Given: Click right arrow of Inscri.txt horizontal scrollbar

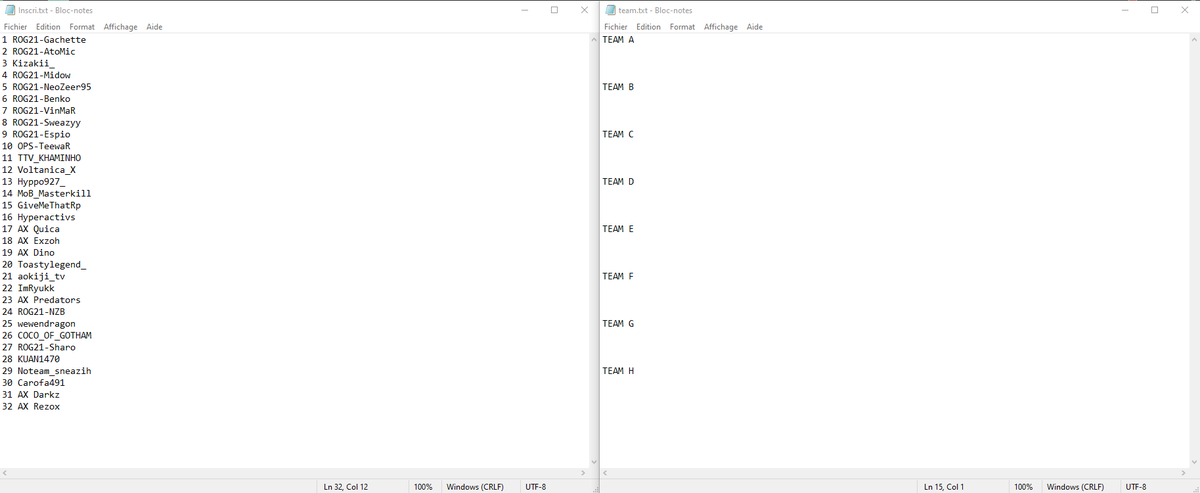Looking at the screenshot, I should (584, 472).
